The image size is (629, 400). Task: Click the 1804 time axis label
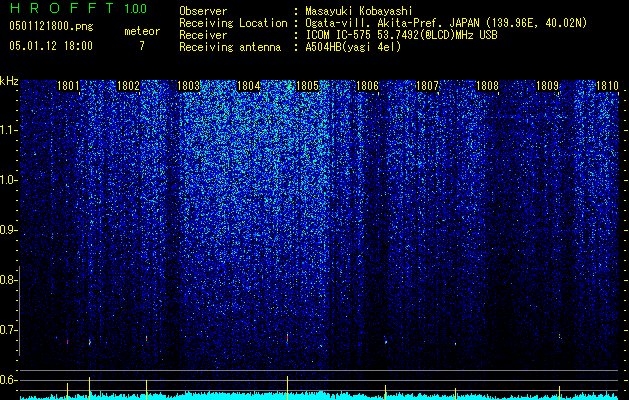tap(248, 86)
